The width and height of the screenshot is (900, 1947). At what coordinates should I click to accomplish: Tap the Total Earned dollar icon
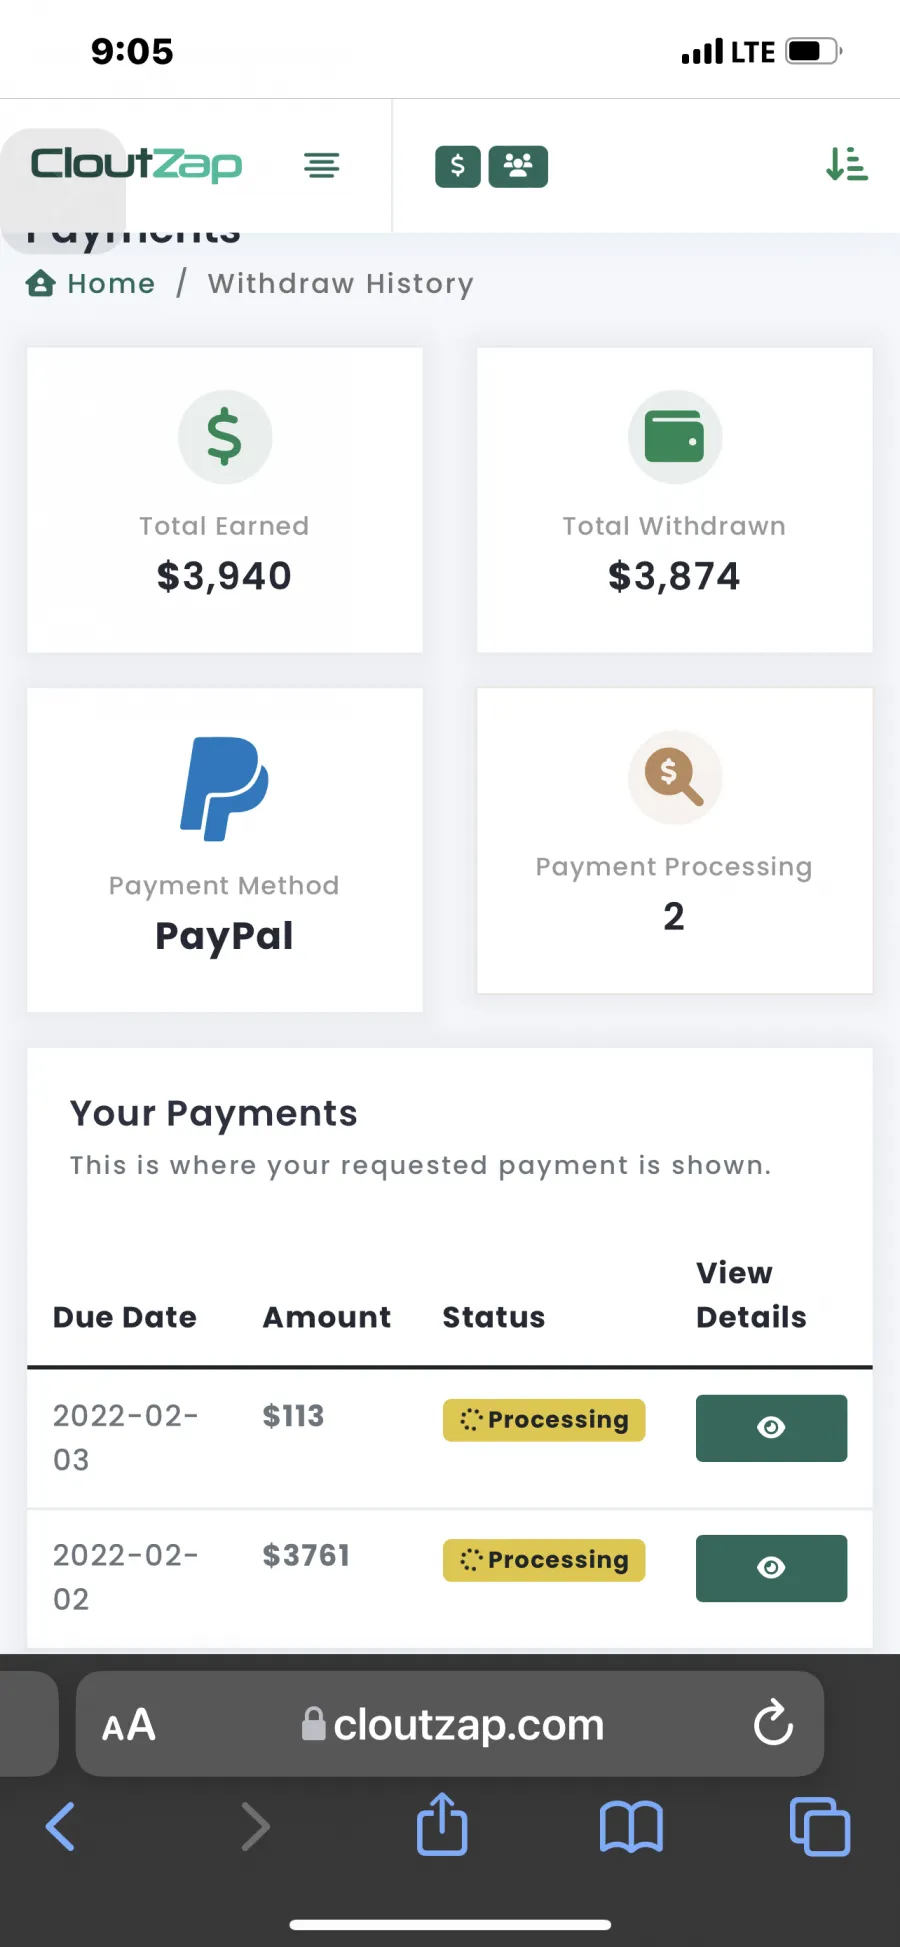point(225,437)
